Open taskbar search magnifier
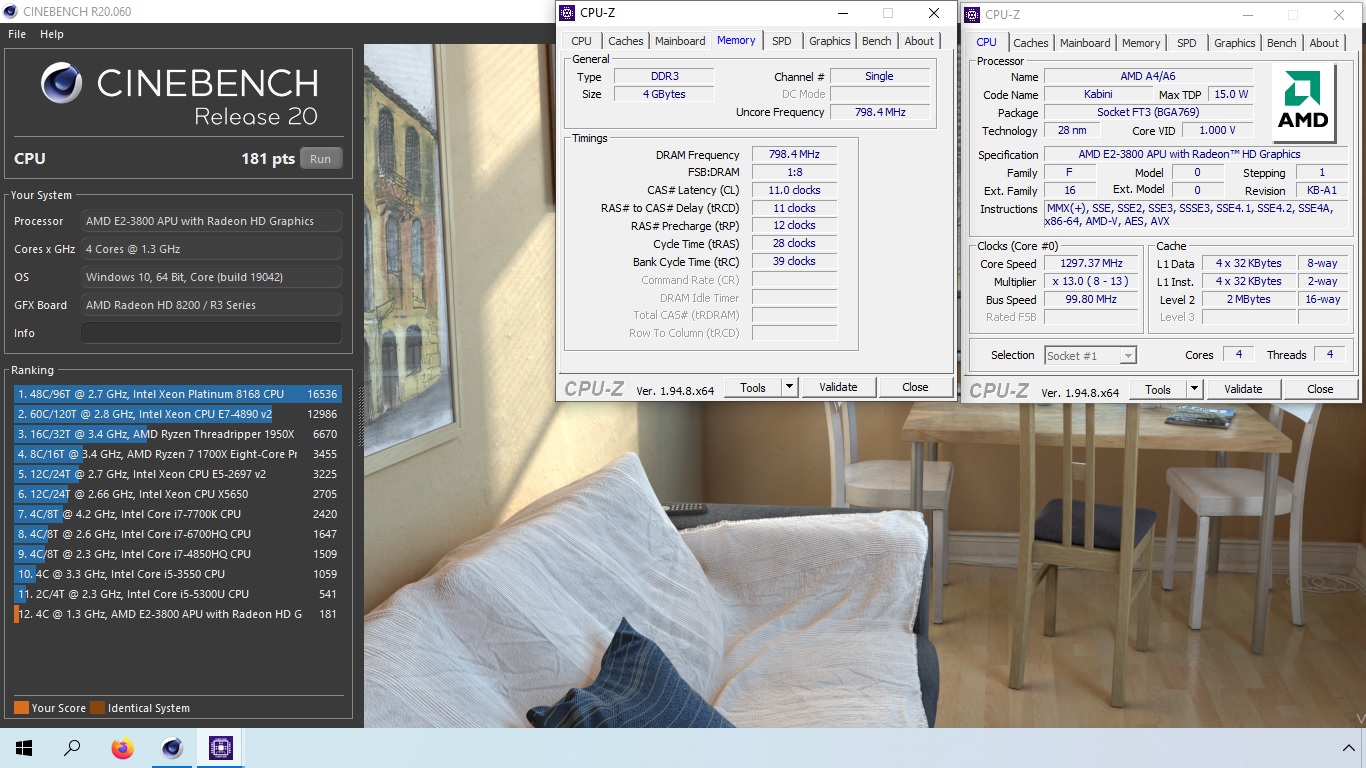Viewport: 1366px width, 768px height. pyautogui.click(x=72, y=748)
